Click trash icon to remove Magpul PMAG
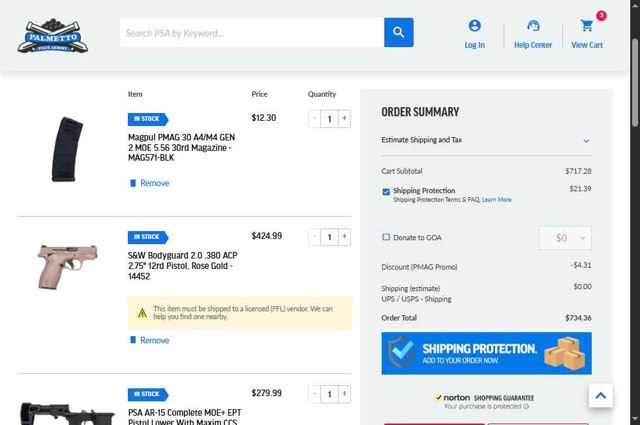The height and width of the screenshot is (425, 640). (x=132, y=183)
